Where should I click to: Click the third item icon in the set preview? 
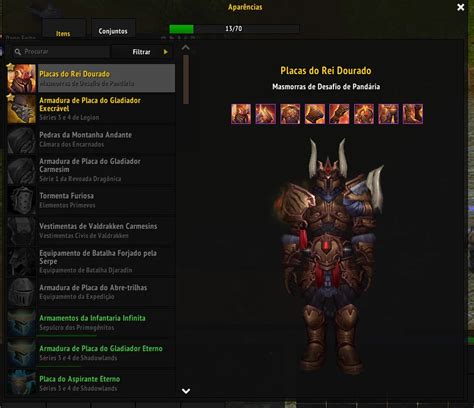(290, 114)
